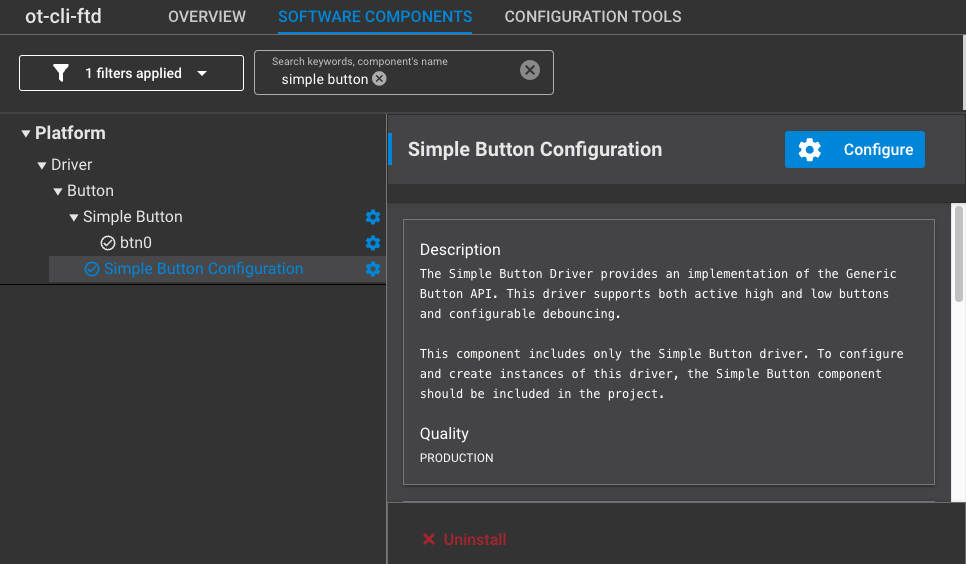966x564 pixels.
Task: Collapse the Platform tree node
Action: pyautogui.click(x=25, y=133)
